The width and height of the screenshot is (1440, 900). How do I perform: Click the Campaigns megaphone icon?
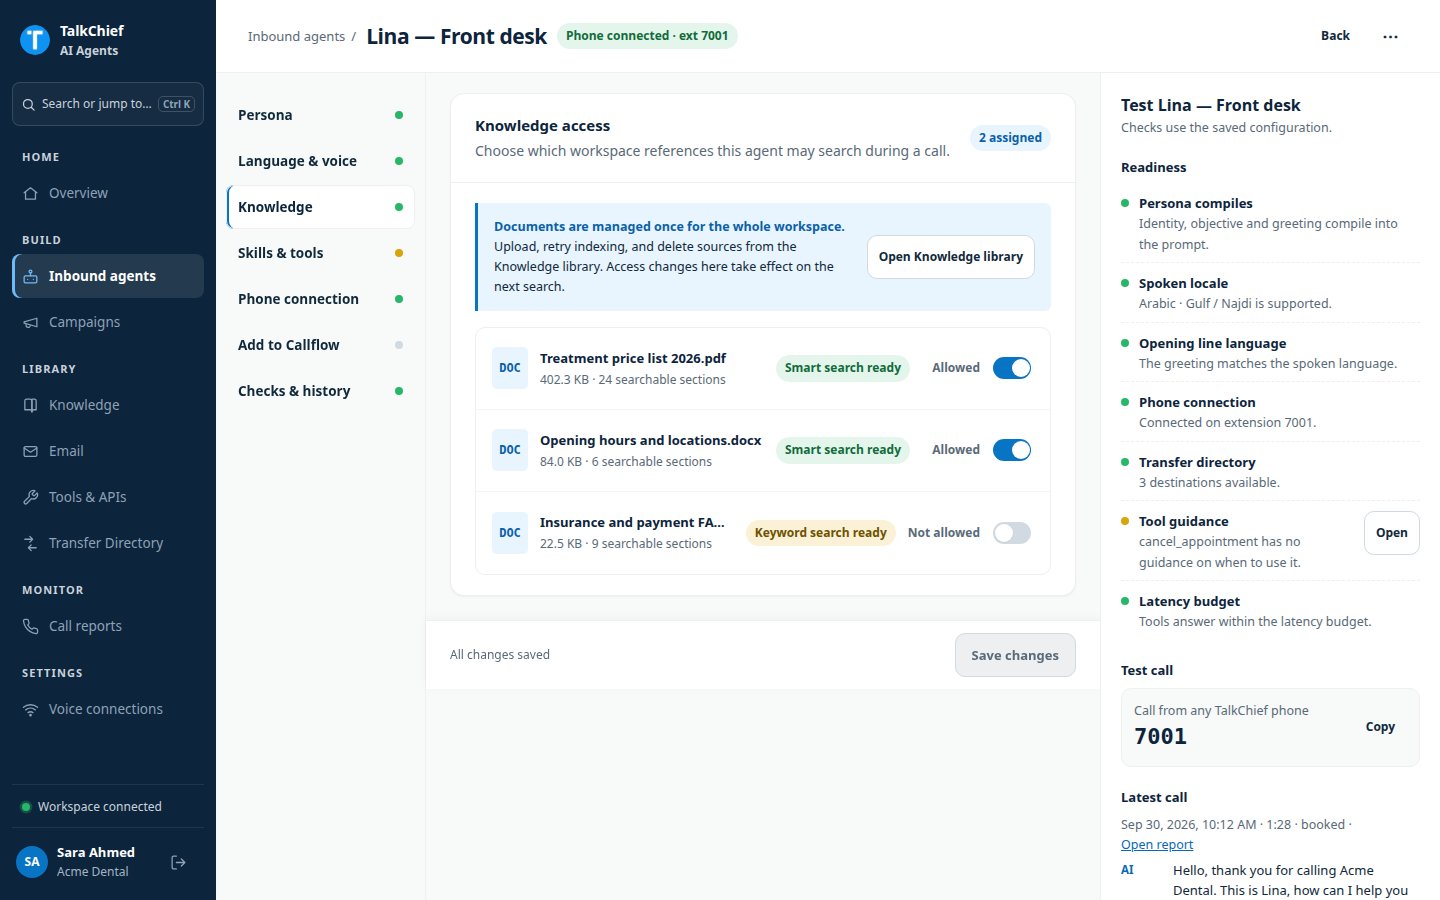pyautogui.click(x=31, y=322)
